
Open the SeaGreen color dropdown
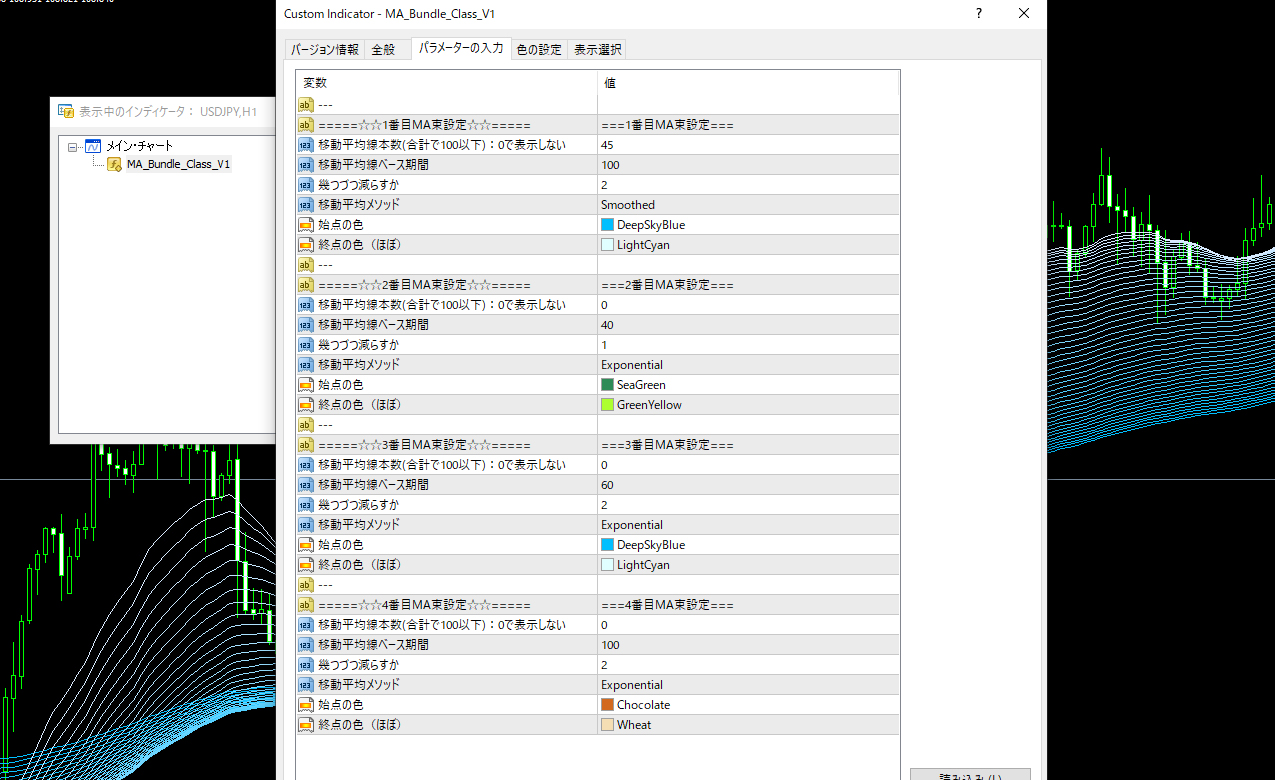pyautogui.click(x=748, y=385)
